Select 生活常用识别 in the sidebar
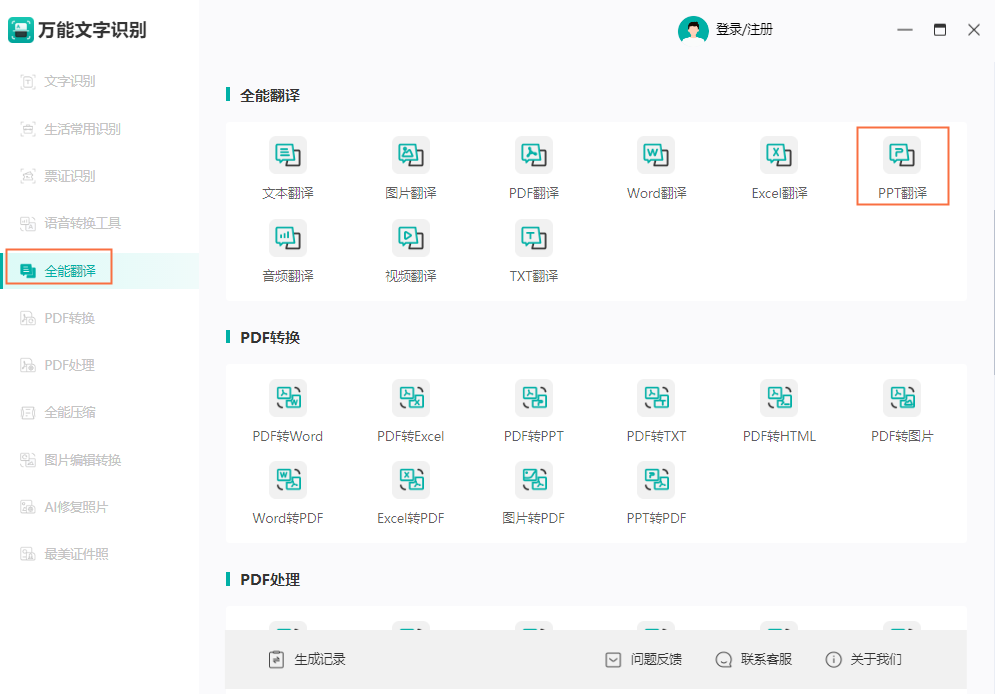 [99, 129]
